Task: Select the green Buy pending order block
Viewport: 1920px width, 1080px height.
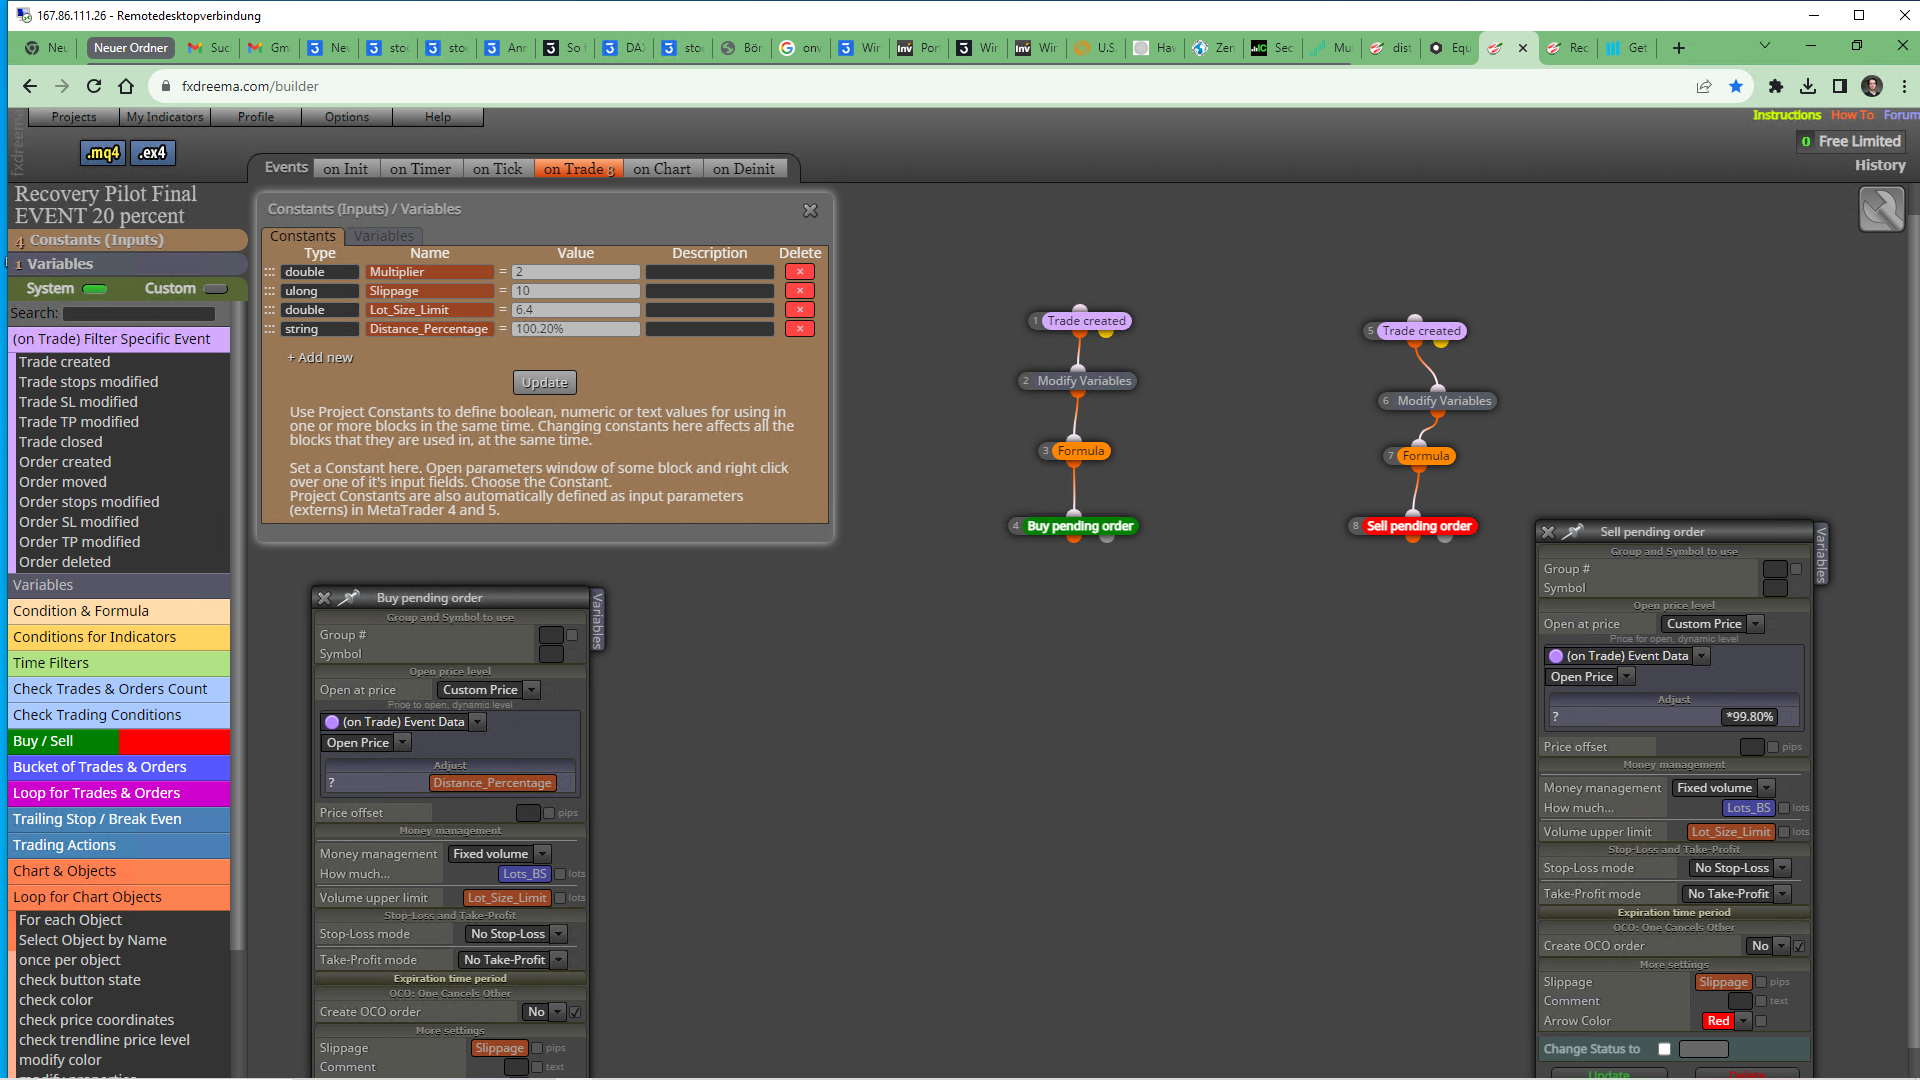Action: pos(1080,526)
